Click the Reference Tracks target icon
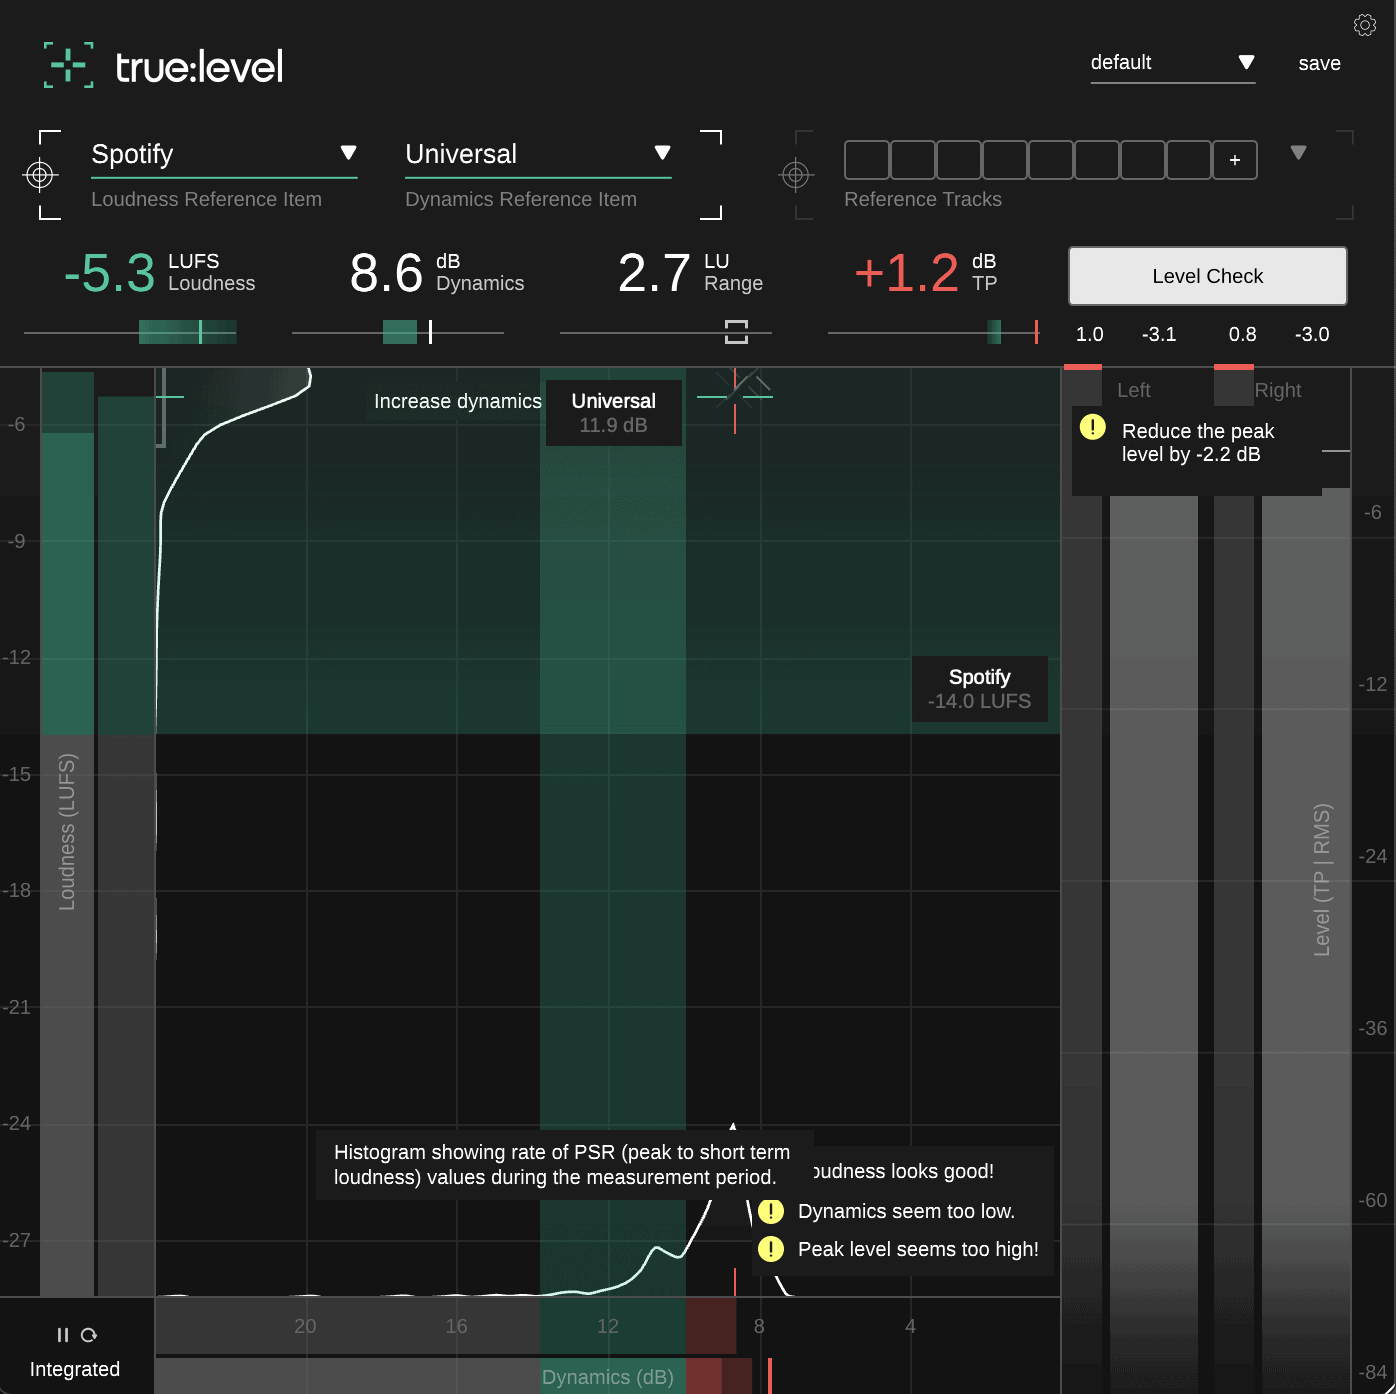The image size is (1396, 1394). pos(796,175)
